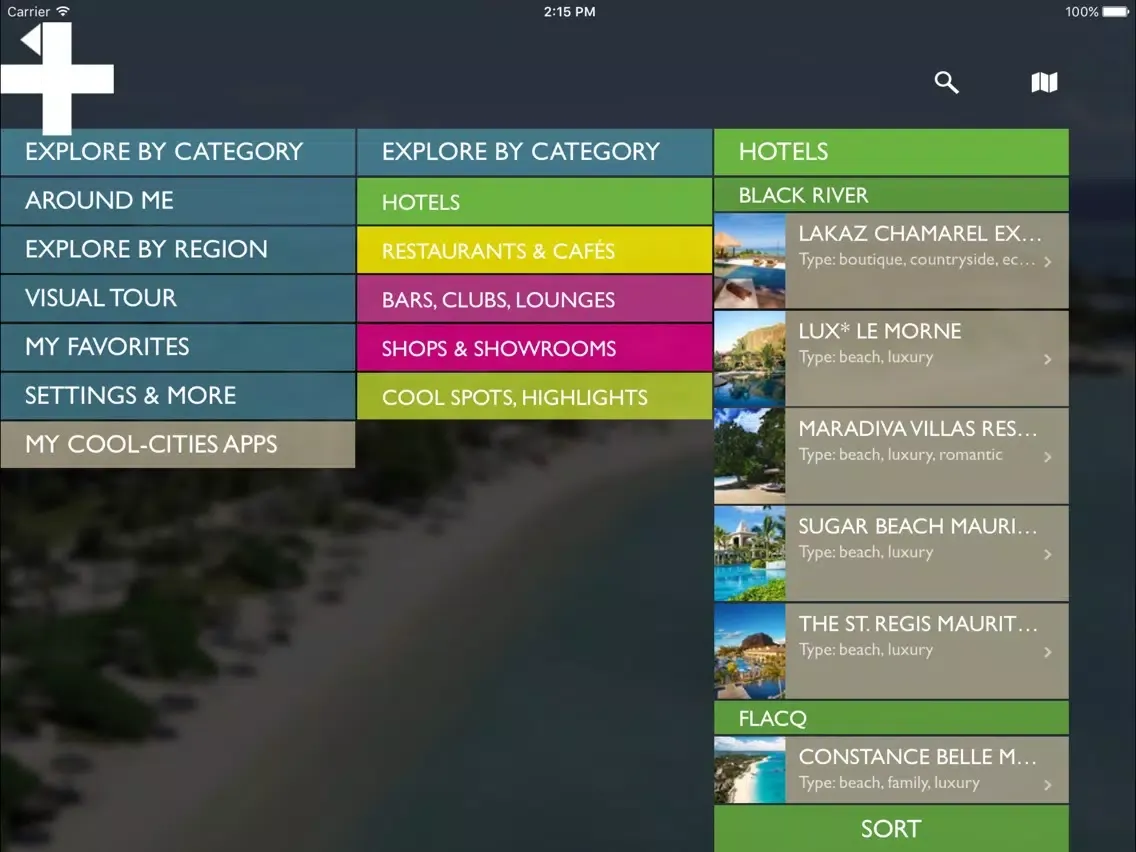Click the LUX* LE MORNE title
Viewport: 1136px width, 852px height.
880,331
